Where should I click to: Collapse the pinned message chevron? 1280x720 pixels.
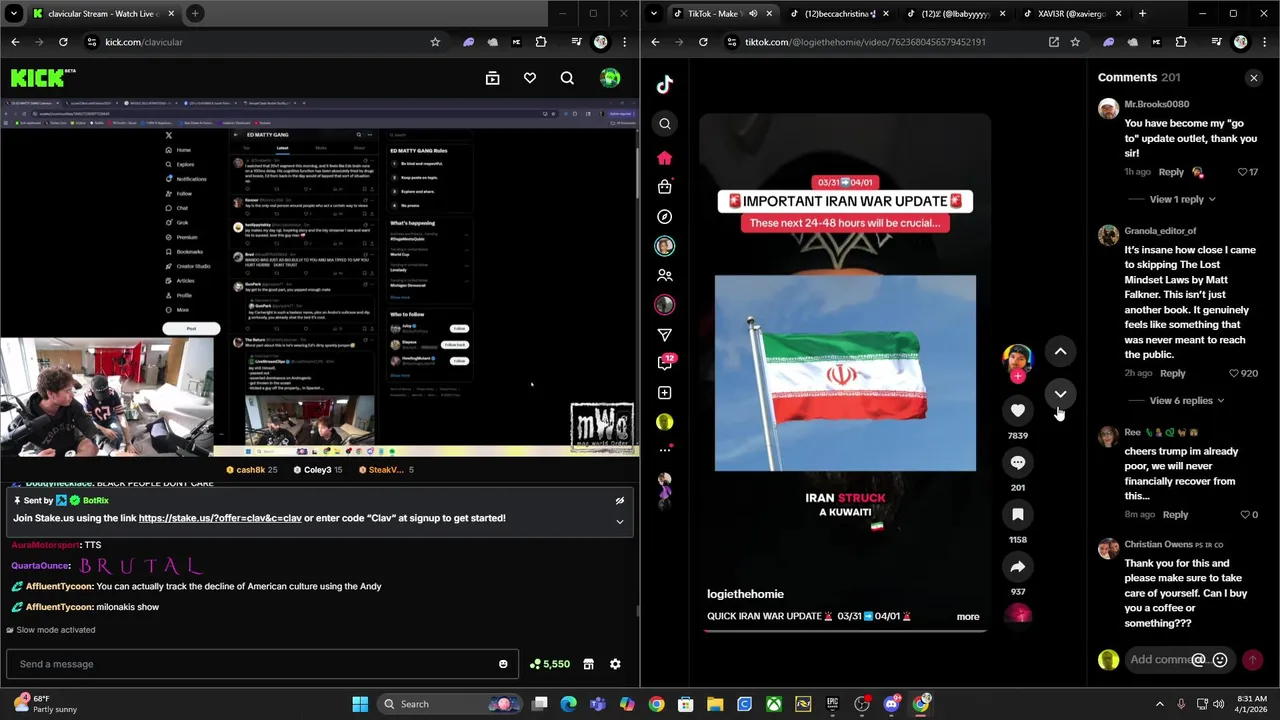point(619,522)
